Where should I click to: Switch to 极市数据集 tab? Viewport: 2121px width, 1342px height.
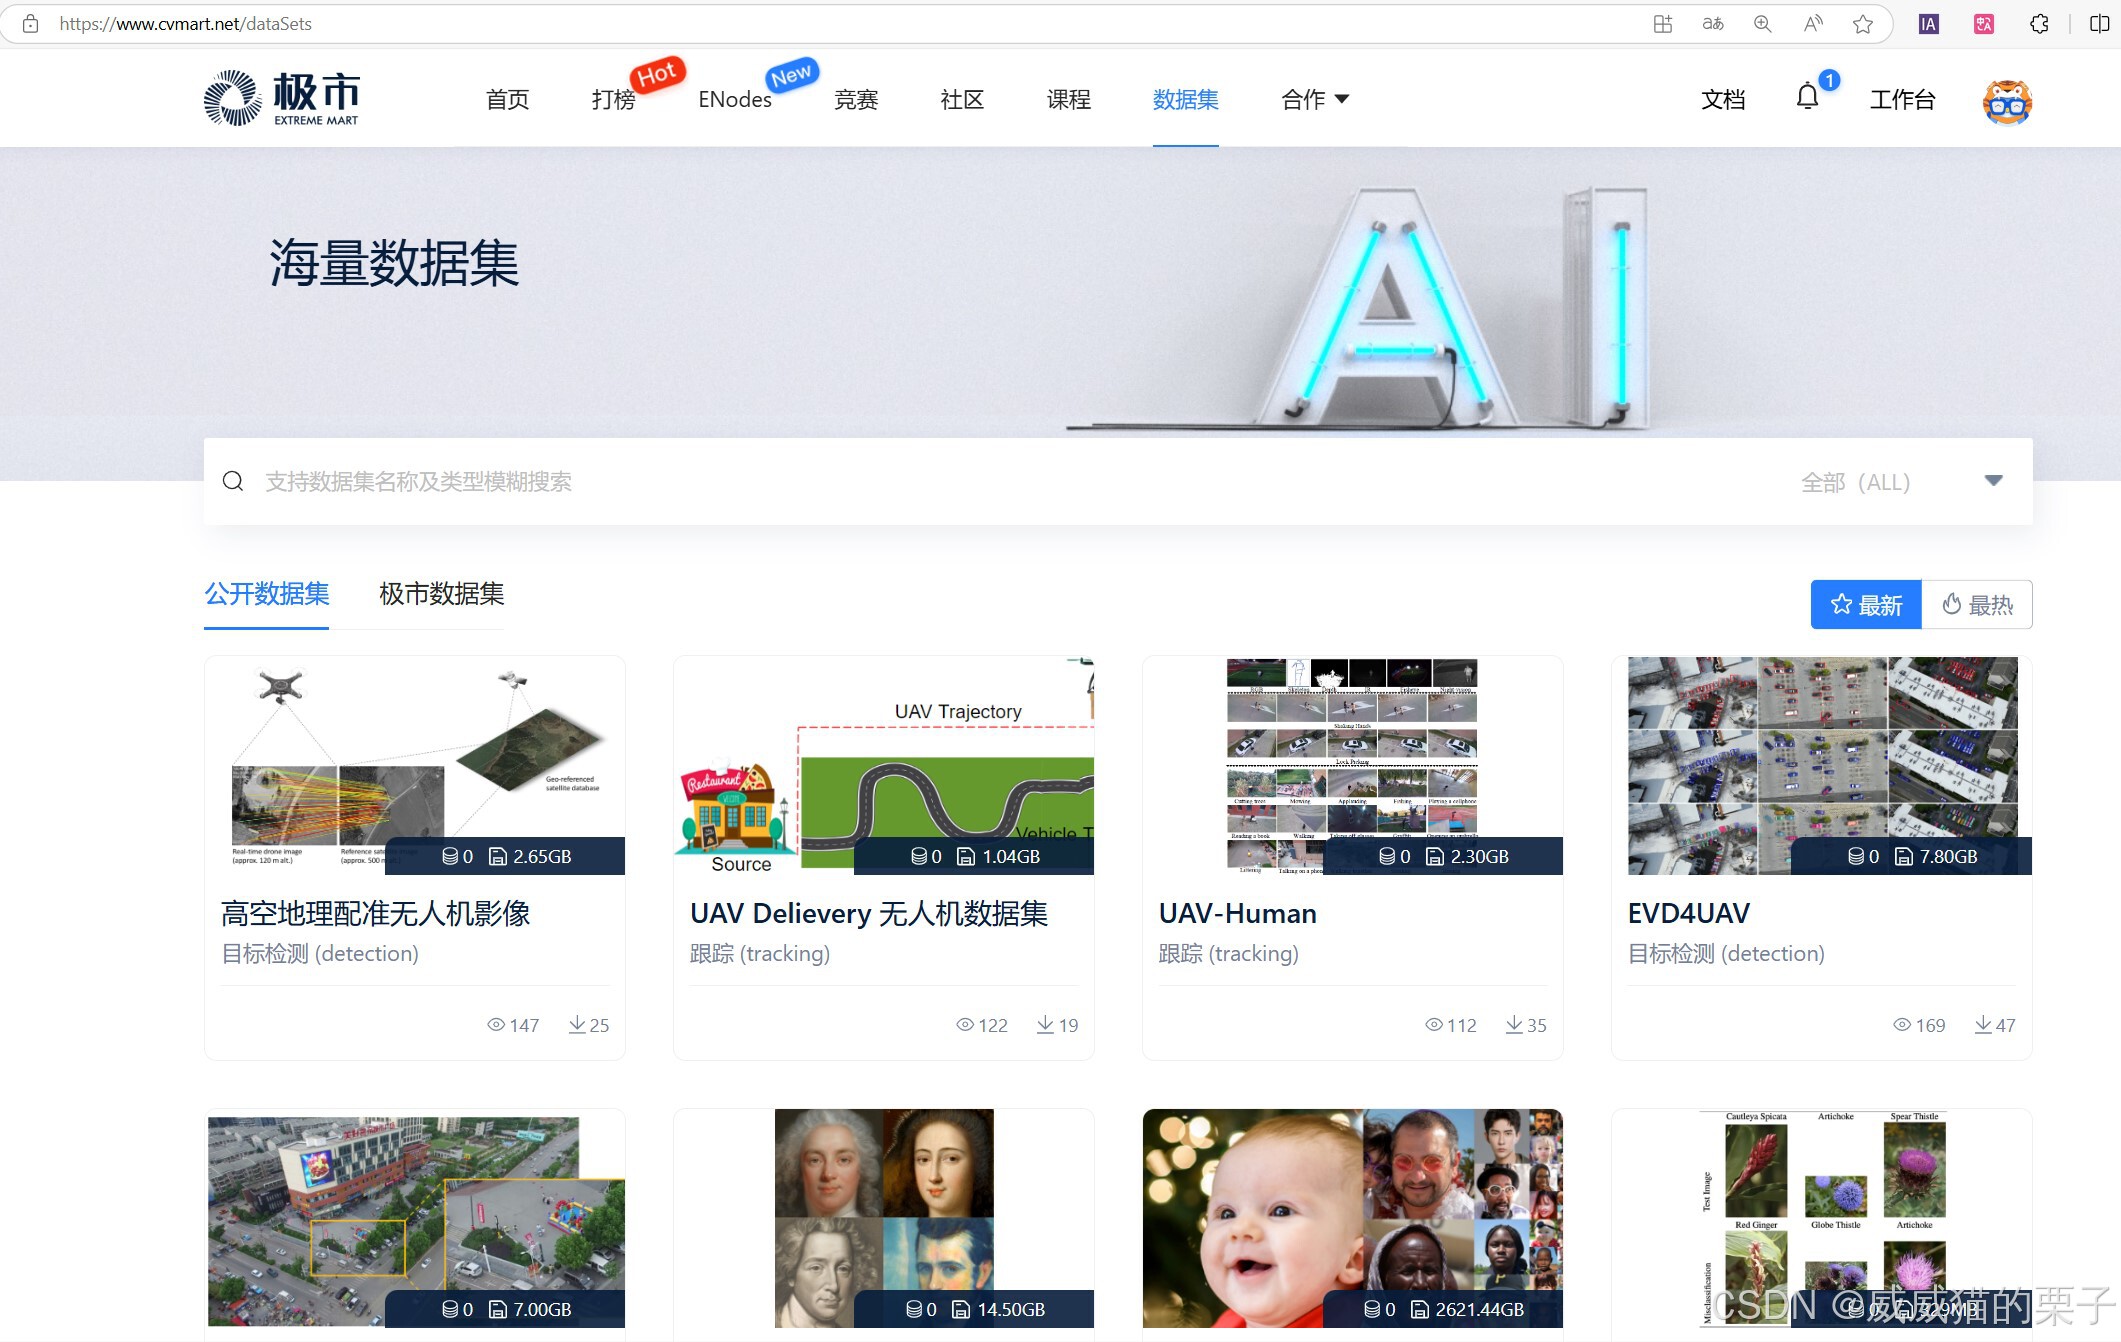(441, 594)
